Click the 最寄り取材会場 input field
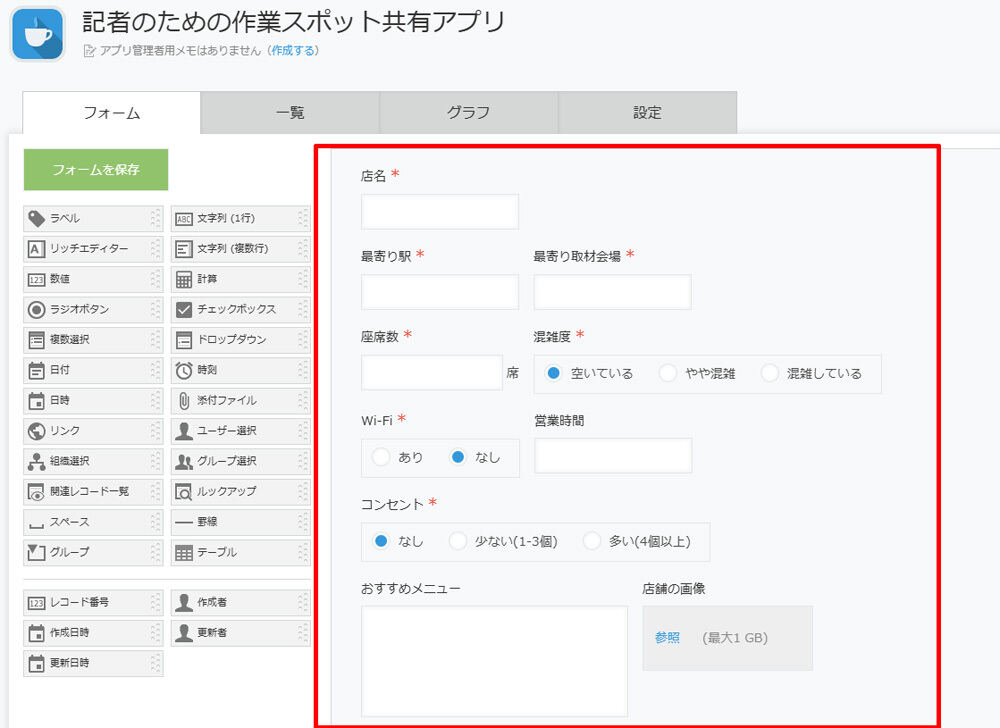The image size is (1000, 728). [612, 292]
